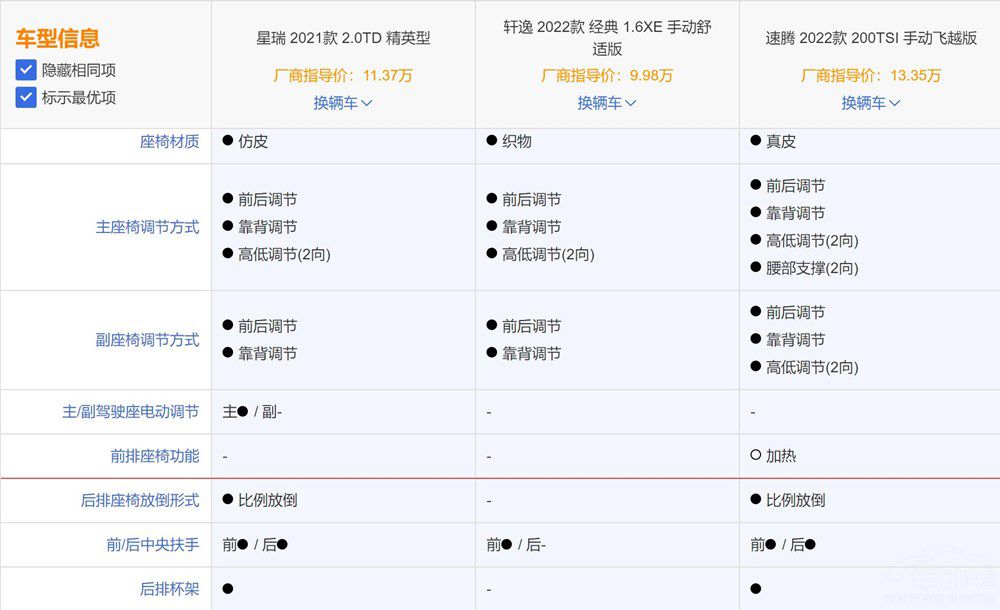Click the 后排杯架 row label

coord(169,589)
